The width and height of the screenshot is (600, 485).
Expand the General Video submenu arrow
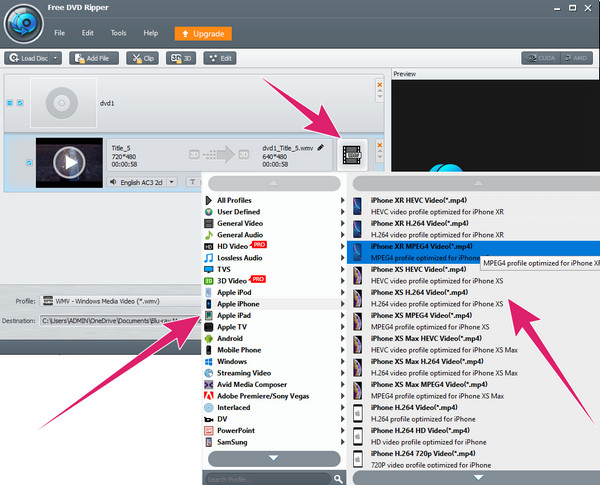(x=342, y=223)
